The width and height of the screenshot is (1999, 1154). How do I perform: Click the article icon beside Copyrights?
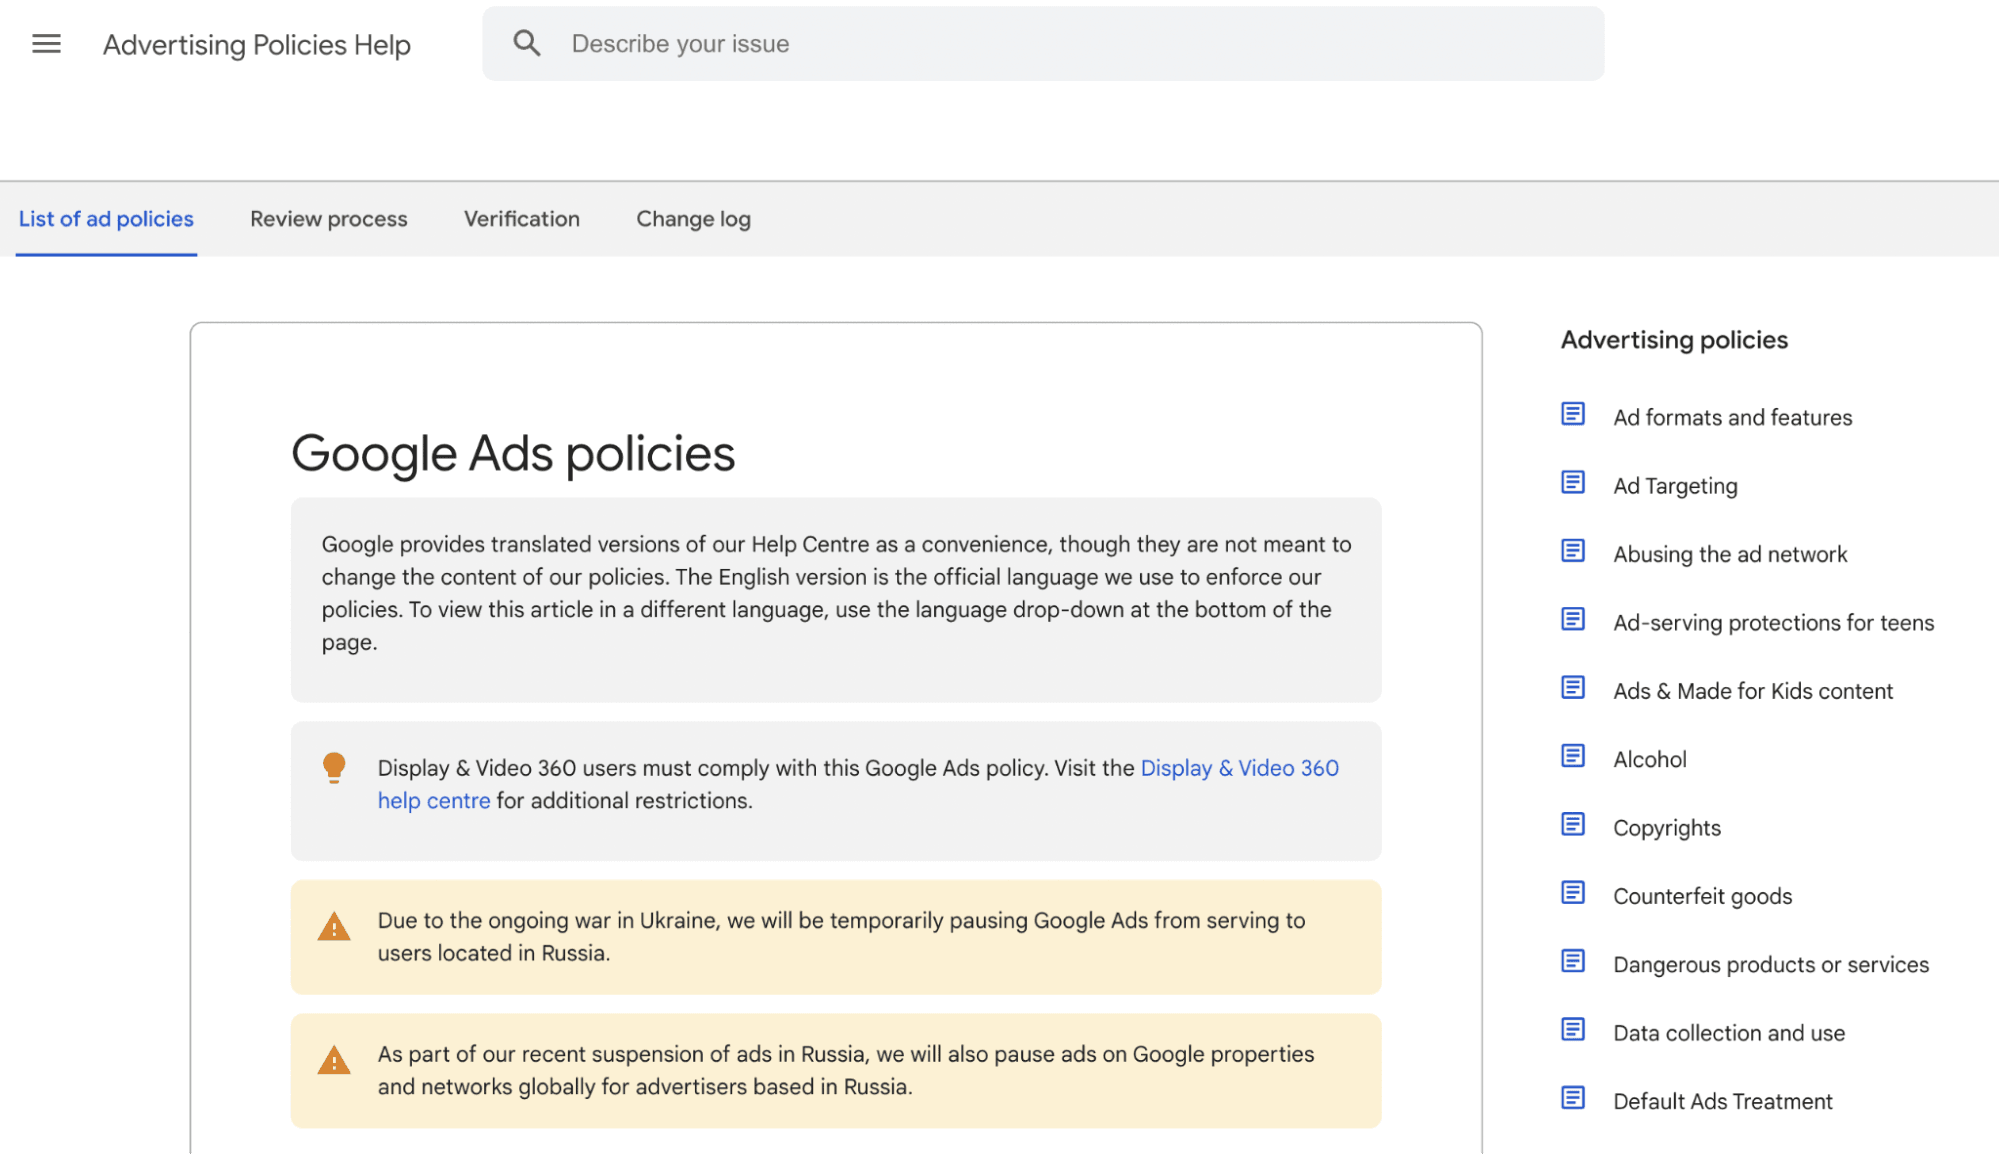point(1572,824)
